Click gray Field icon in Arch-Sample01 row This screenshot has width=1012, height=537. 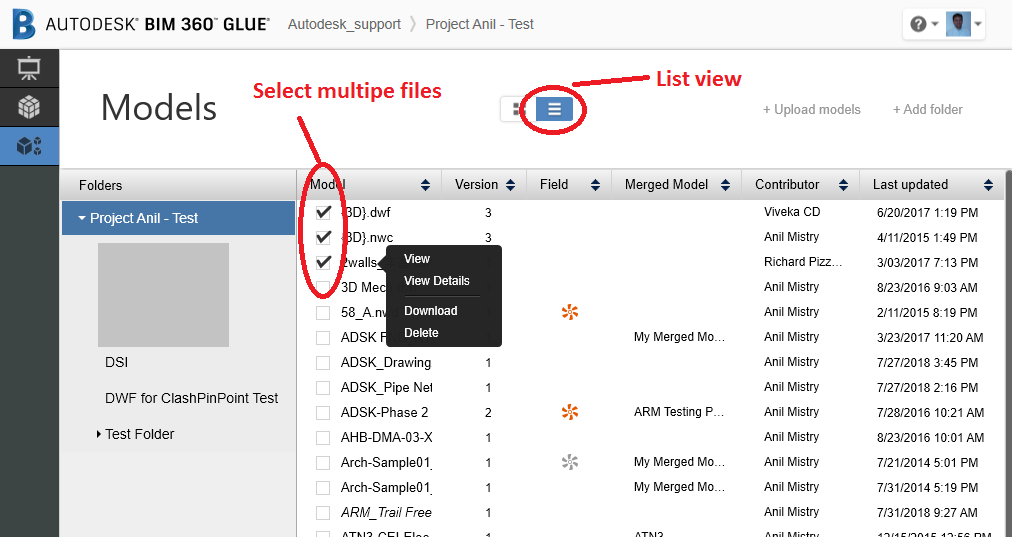point(570,462)
